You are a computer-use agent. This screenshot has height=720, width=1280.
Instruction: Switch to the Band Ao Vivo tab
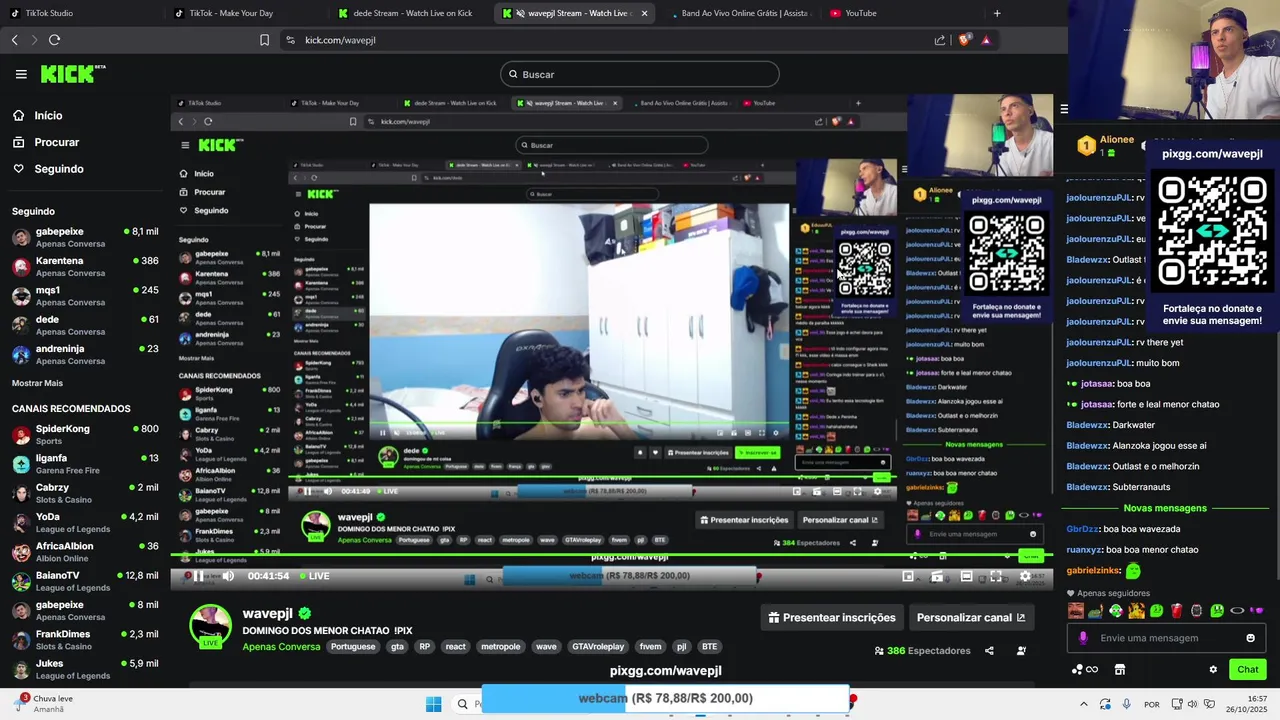740,13
